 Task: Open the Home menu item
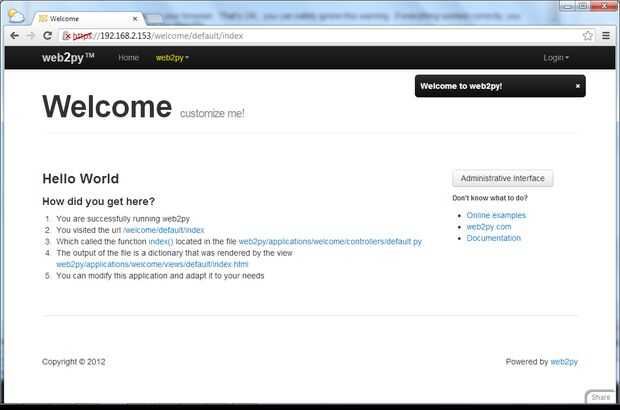(x=129, y=58)
